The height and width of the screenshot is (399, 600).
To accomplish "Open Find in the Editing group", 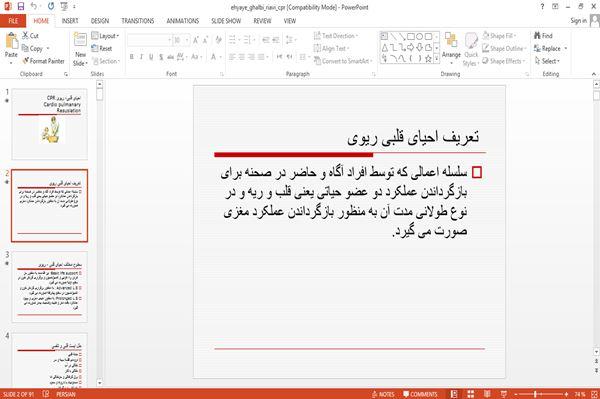I will pyautogui.click(x=543, y=36).
